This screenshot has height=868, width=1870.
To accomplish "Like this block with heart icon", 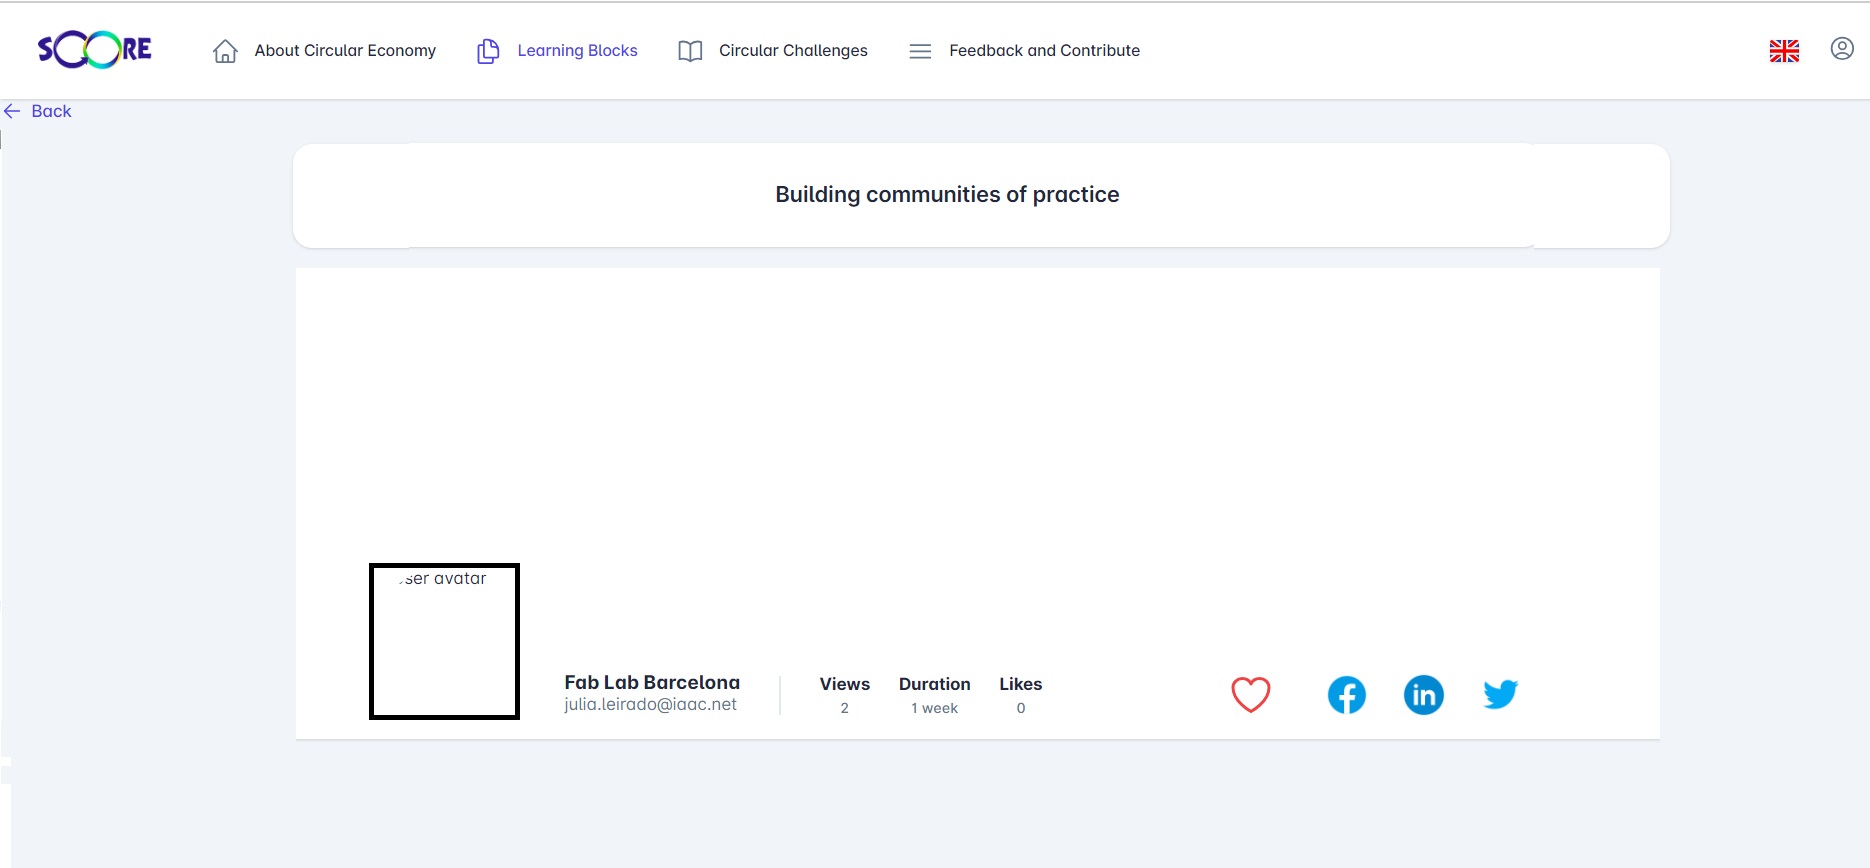I will click(x=1250, y=694).
